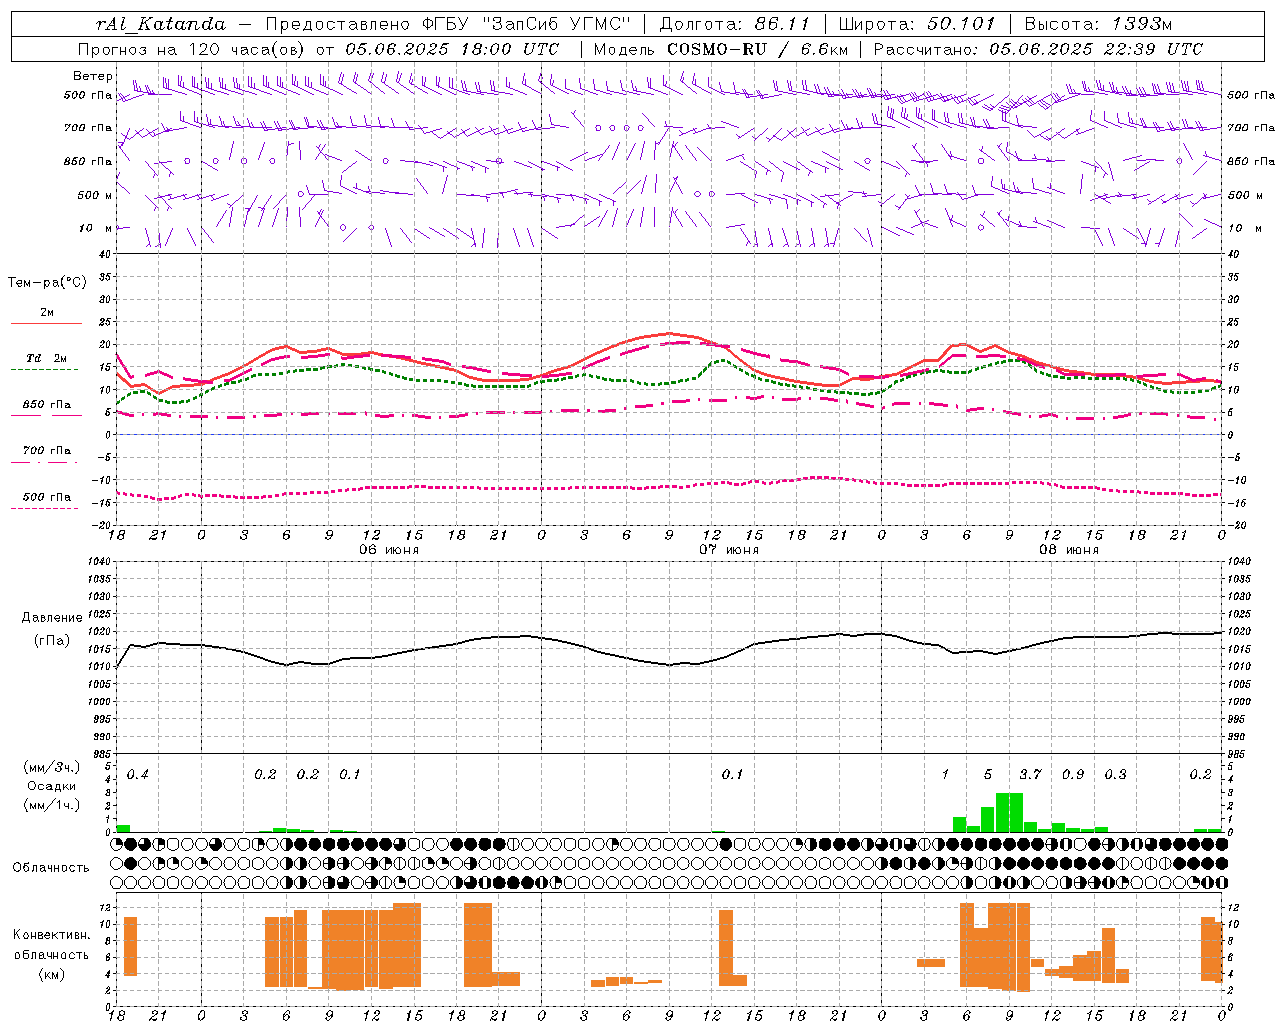
Task: Click the 0.9 precipitation value
Action: click(x=1073, y=775)
